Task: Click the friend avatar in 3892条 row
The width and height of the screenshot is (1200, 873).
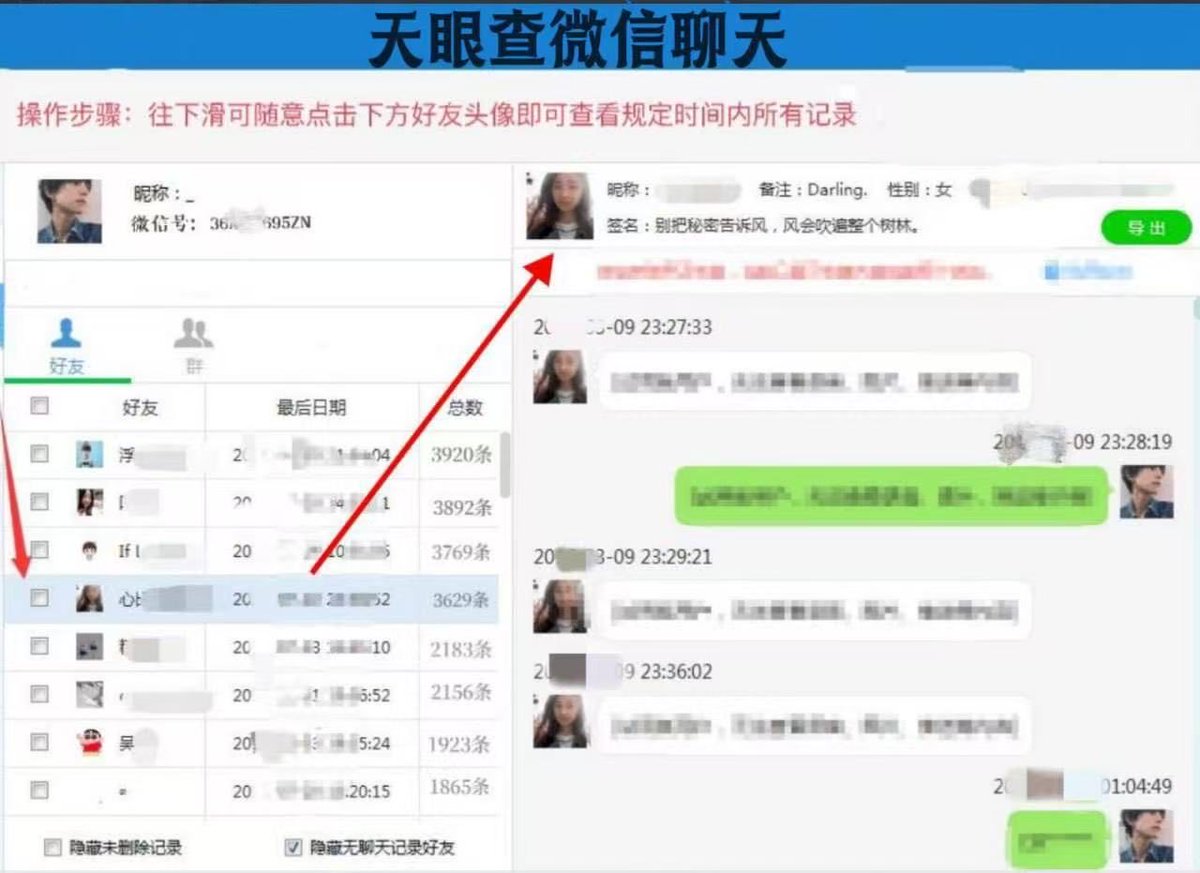Action: click(90, 502)
